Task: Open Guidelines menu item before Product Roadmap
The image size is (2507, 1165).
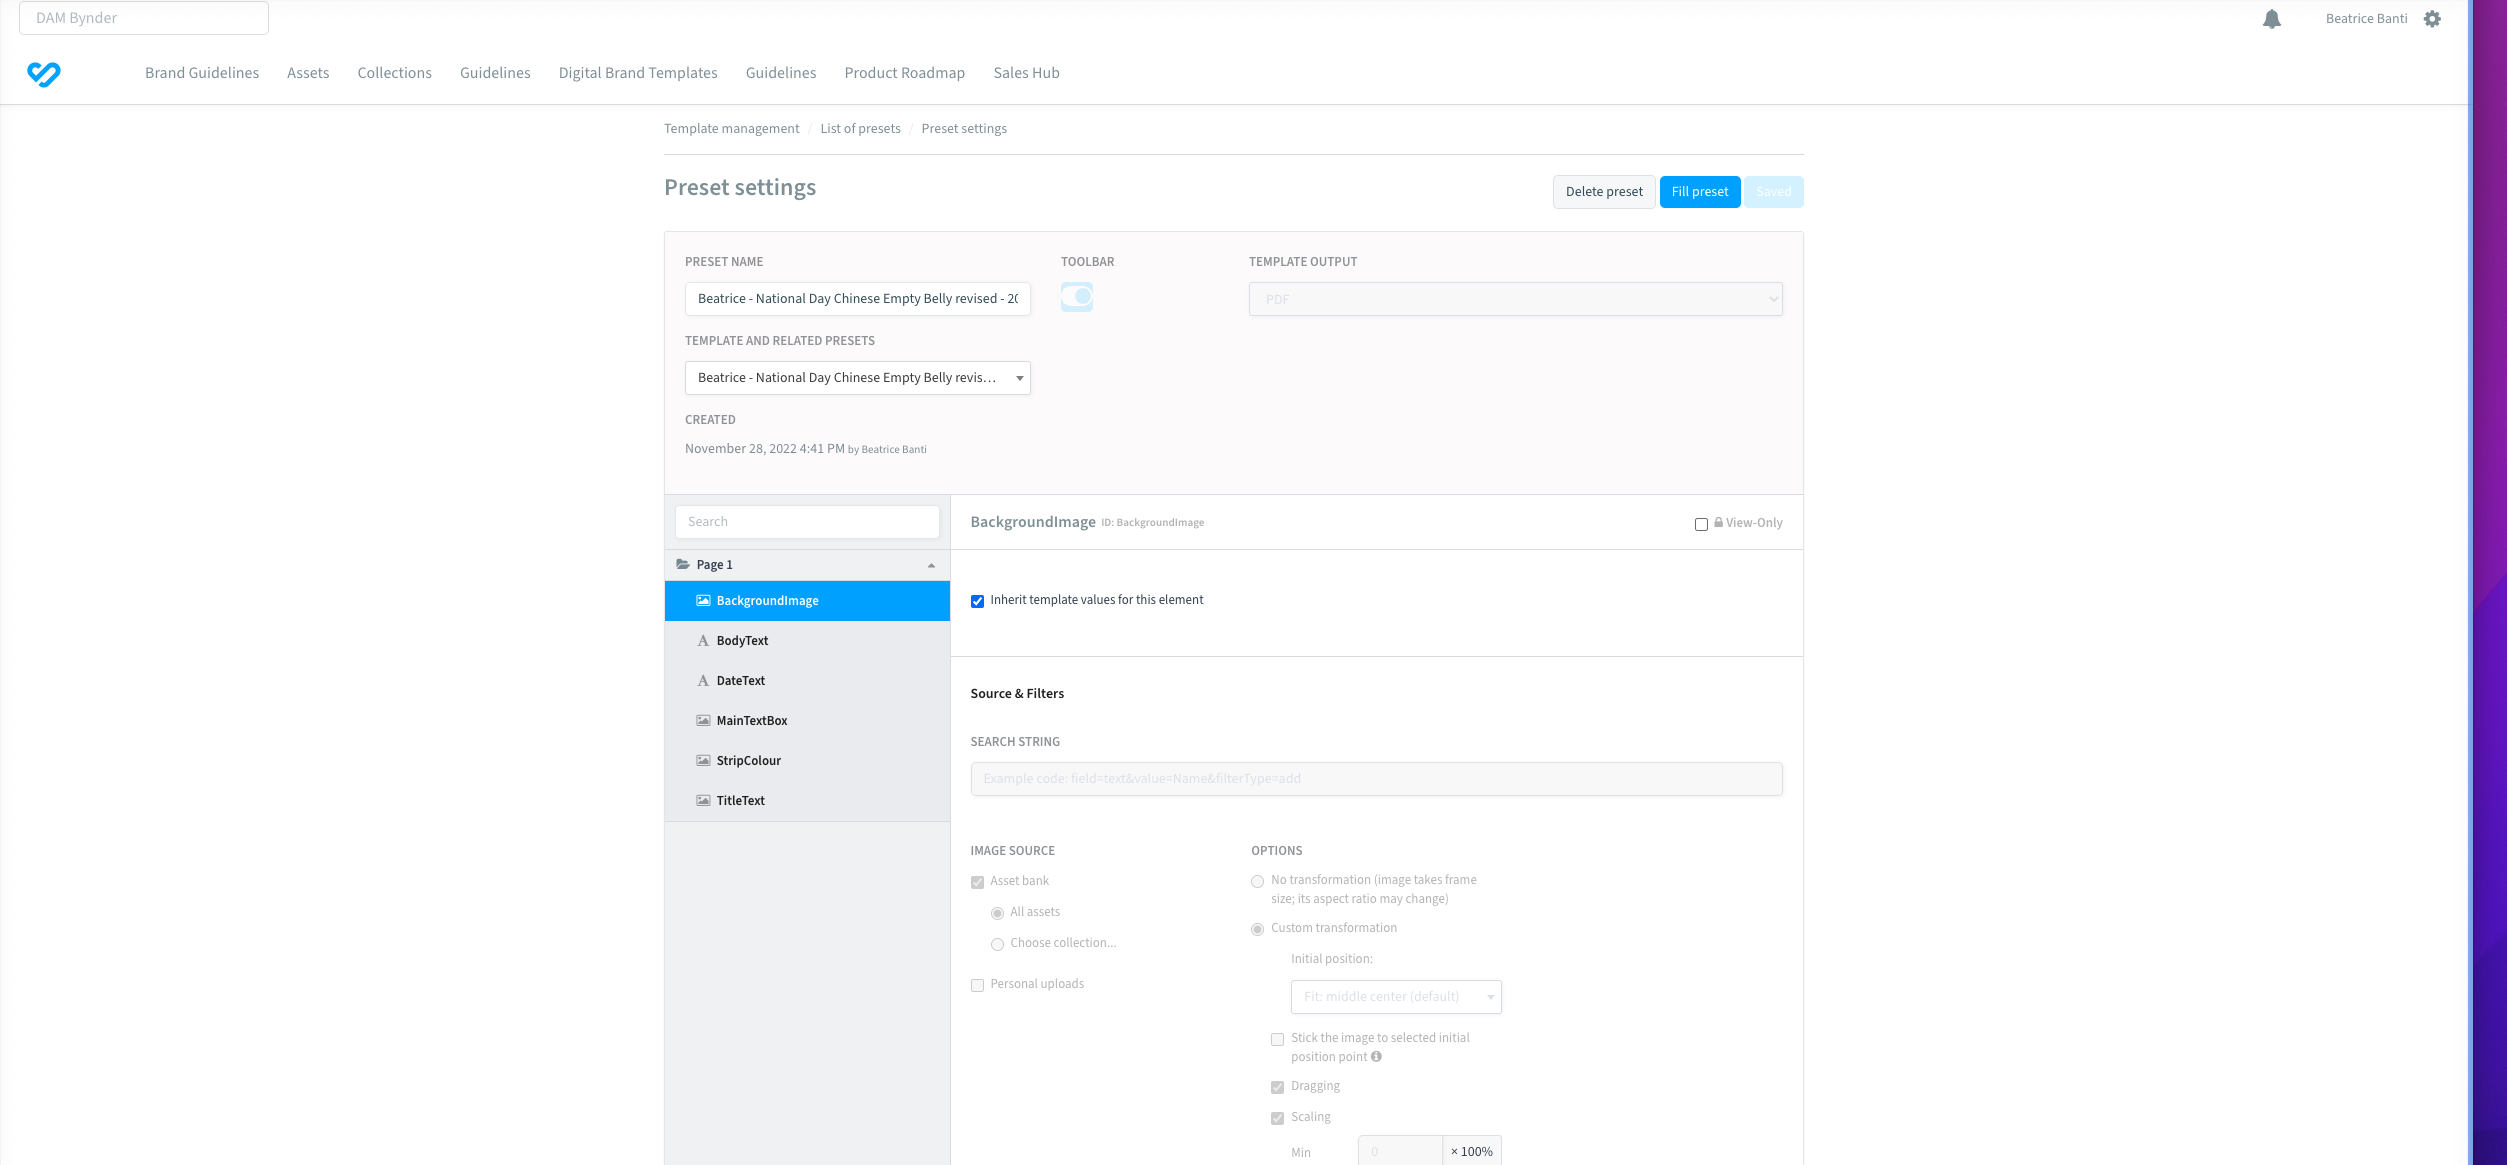Action: 781,73
